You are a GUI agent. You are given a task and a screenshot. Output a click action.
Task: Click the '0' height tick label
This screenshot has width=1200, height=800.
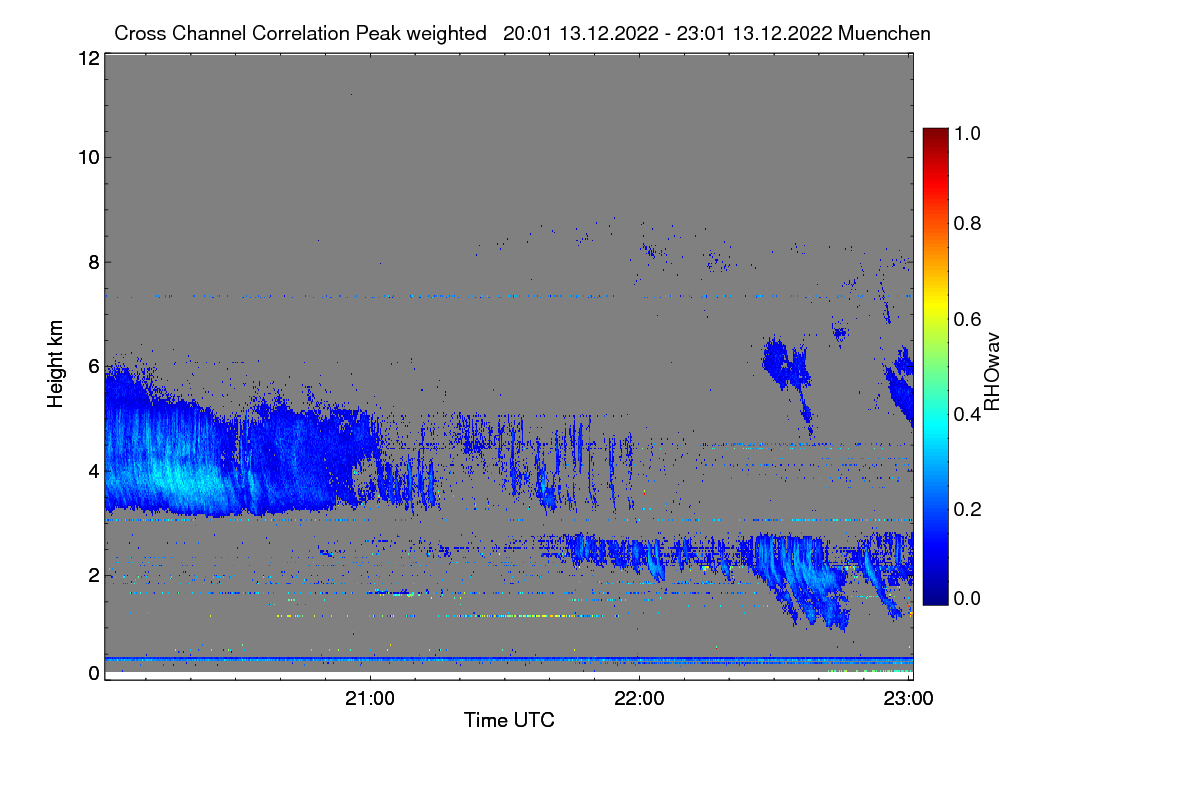tap(93, 673)
